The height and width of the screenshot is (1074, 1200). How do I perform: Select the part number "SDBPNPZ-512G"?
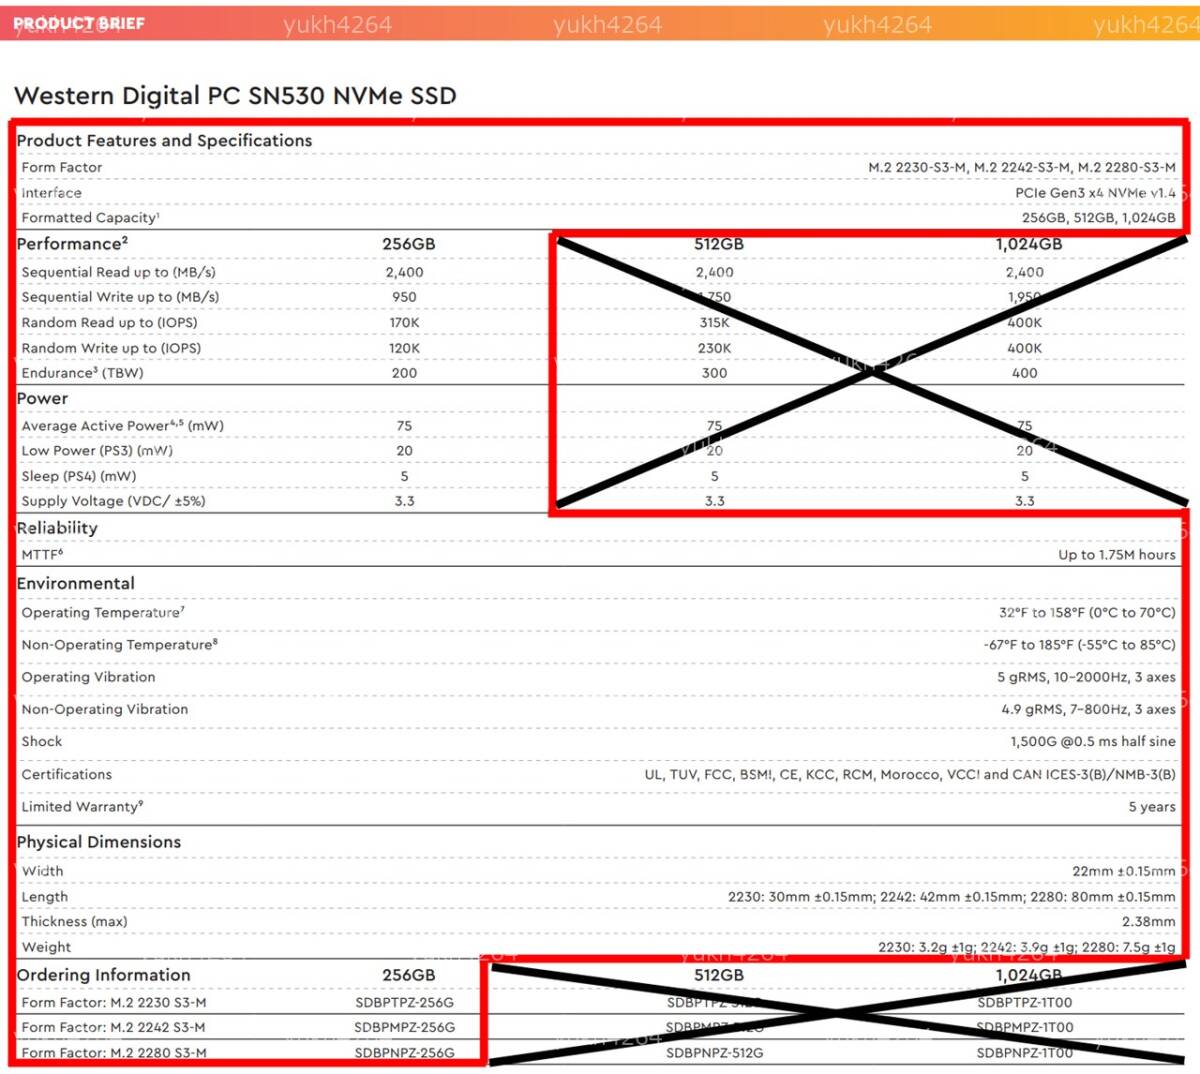pyautogui.click(x=715, y=1053)
